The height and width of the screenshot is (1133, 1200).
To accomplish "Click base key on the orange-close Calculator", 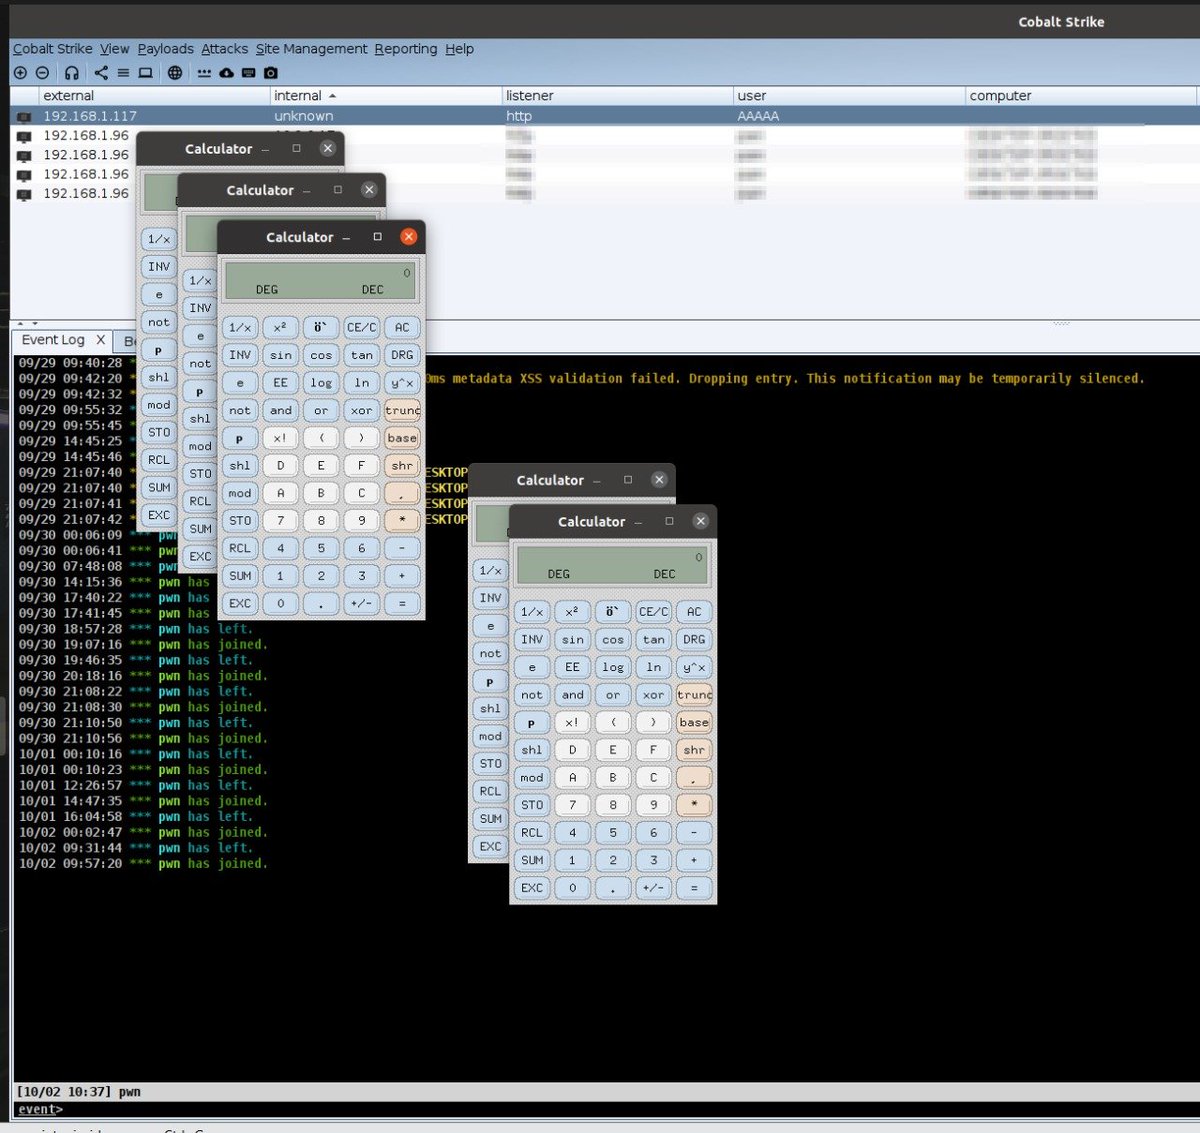I will click(x=402, y=438).
